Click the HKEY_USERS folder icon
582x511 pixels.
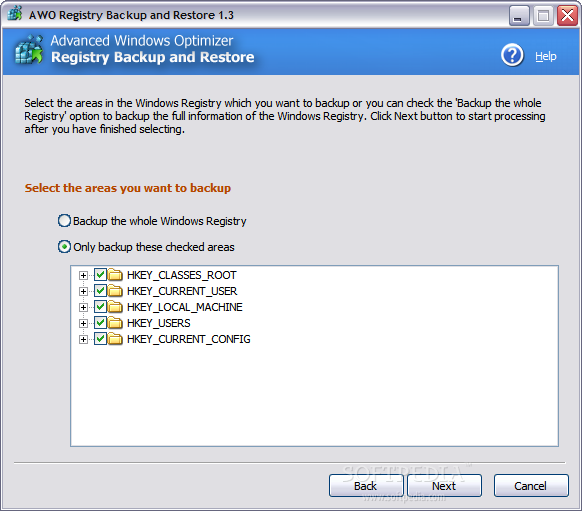click(115, 323)
